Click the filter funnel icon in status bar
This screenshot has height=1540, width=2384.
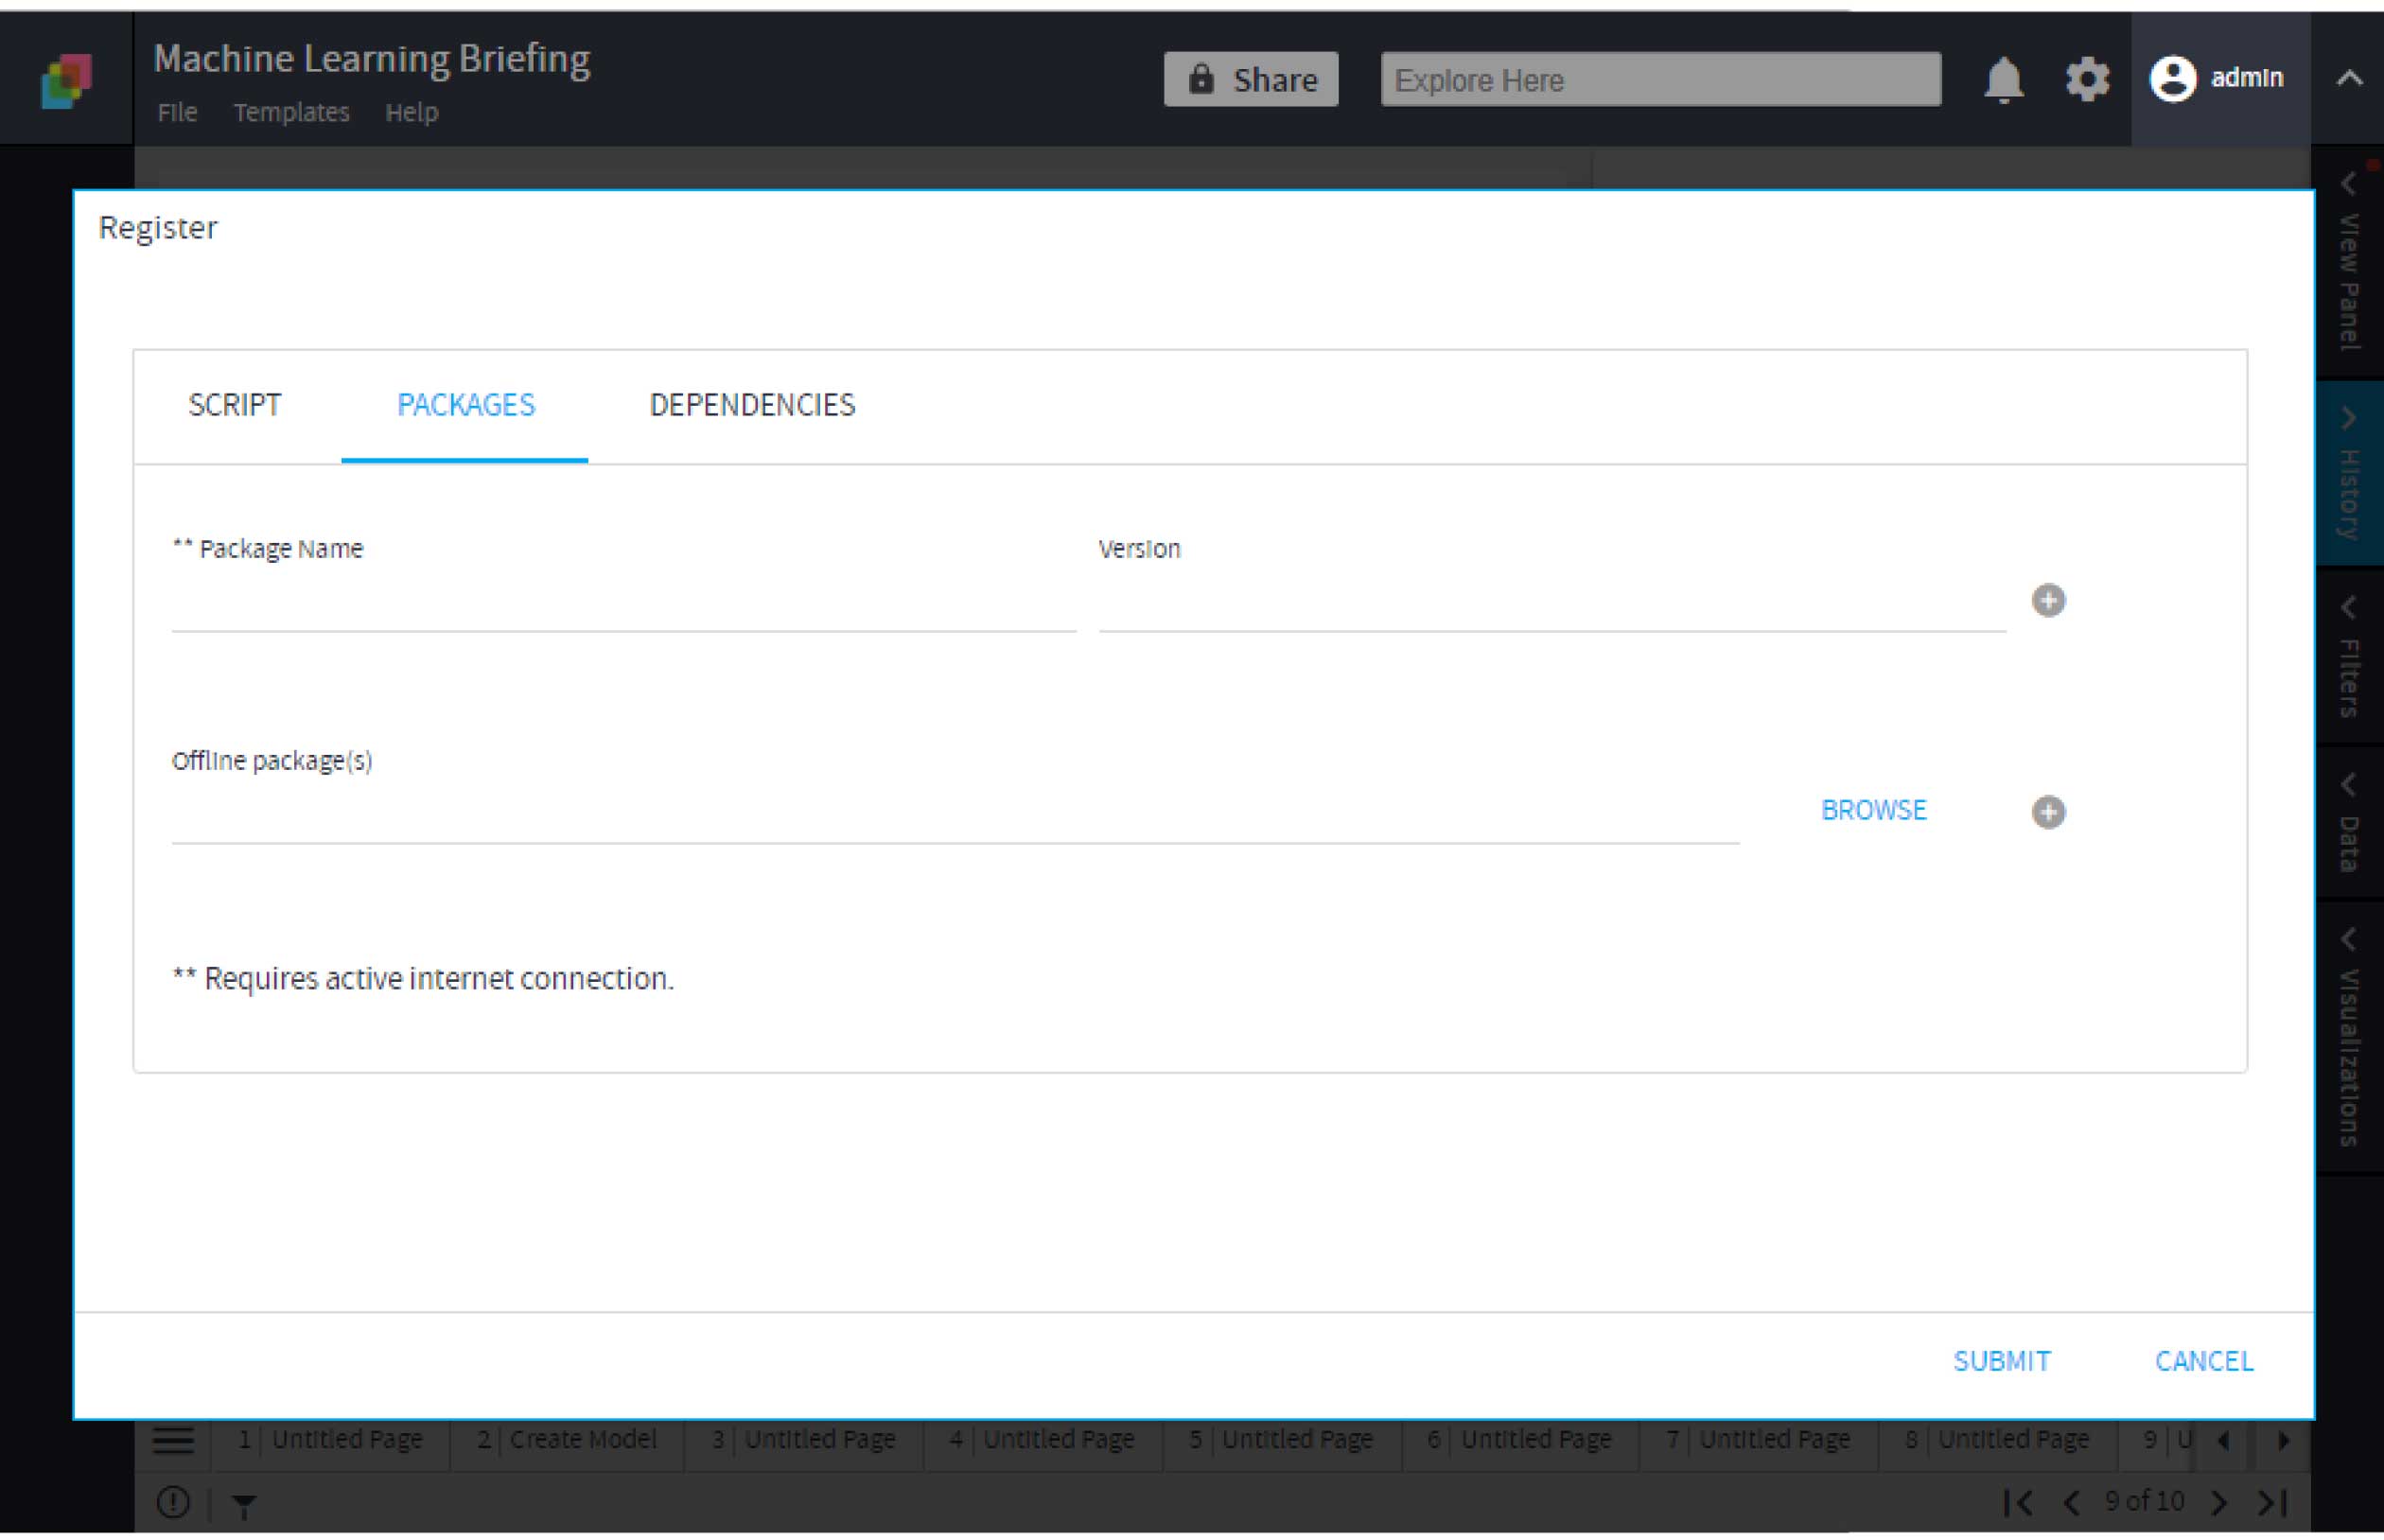point(244,1504)
